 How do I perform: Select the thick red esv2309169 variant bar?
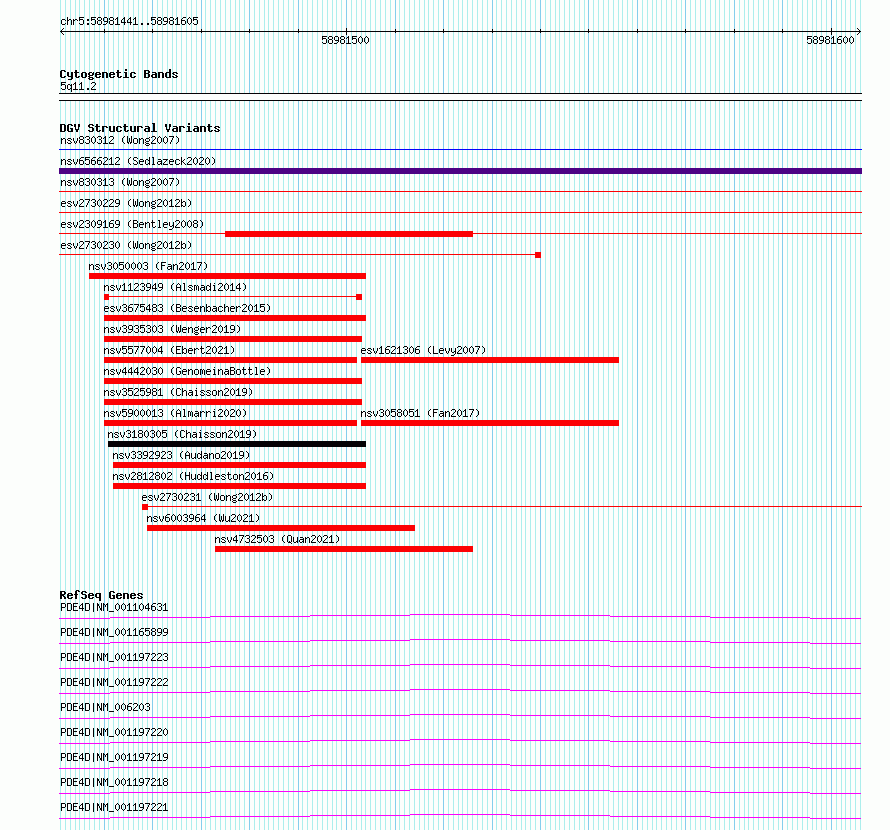349,234
